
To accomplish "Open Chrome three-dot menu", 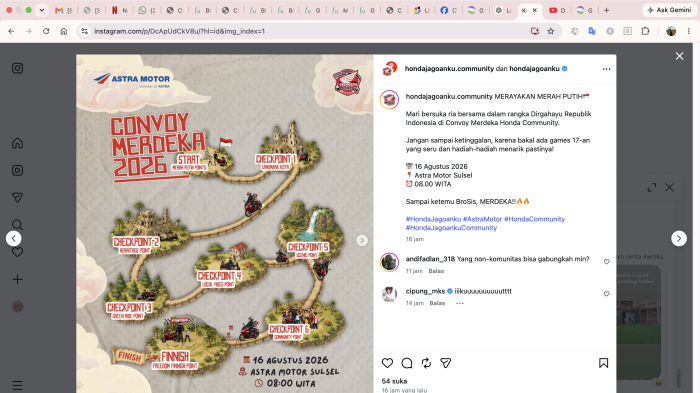I will 689,31.
